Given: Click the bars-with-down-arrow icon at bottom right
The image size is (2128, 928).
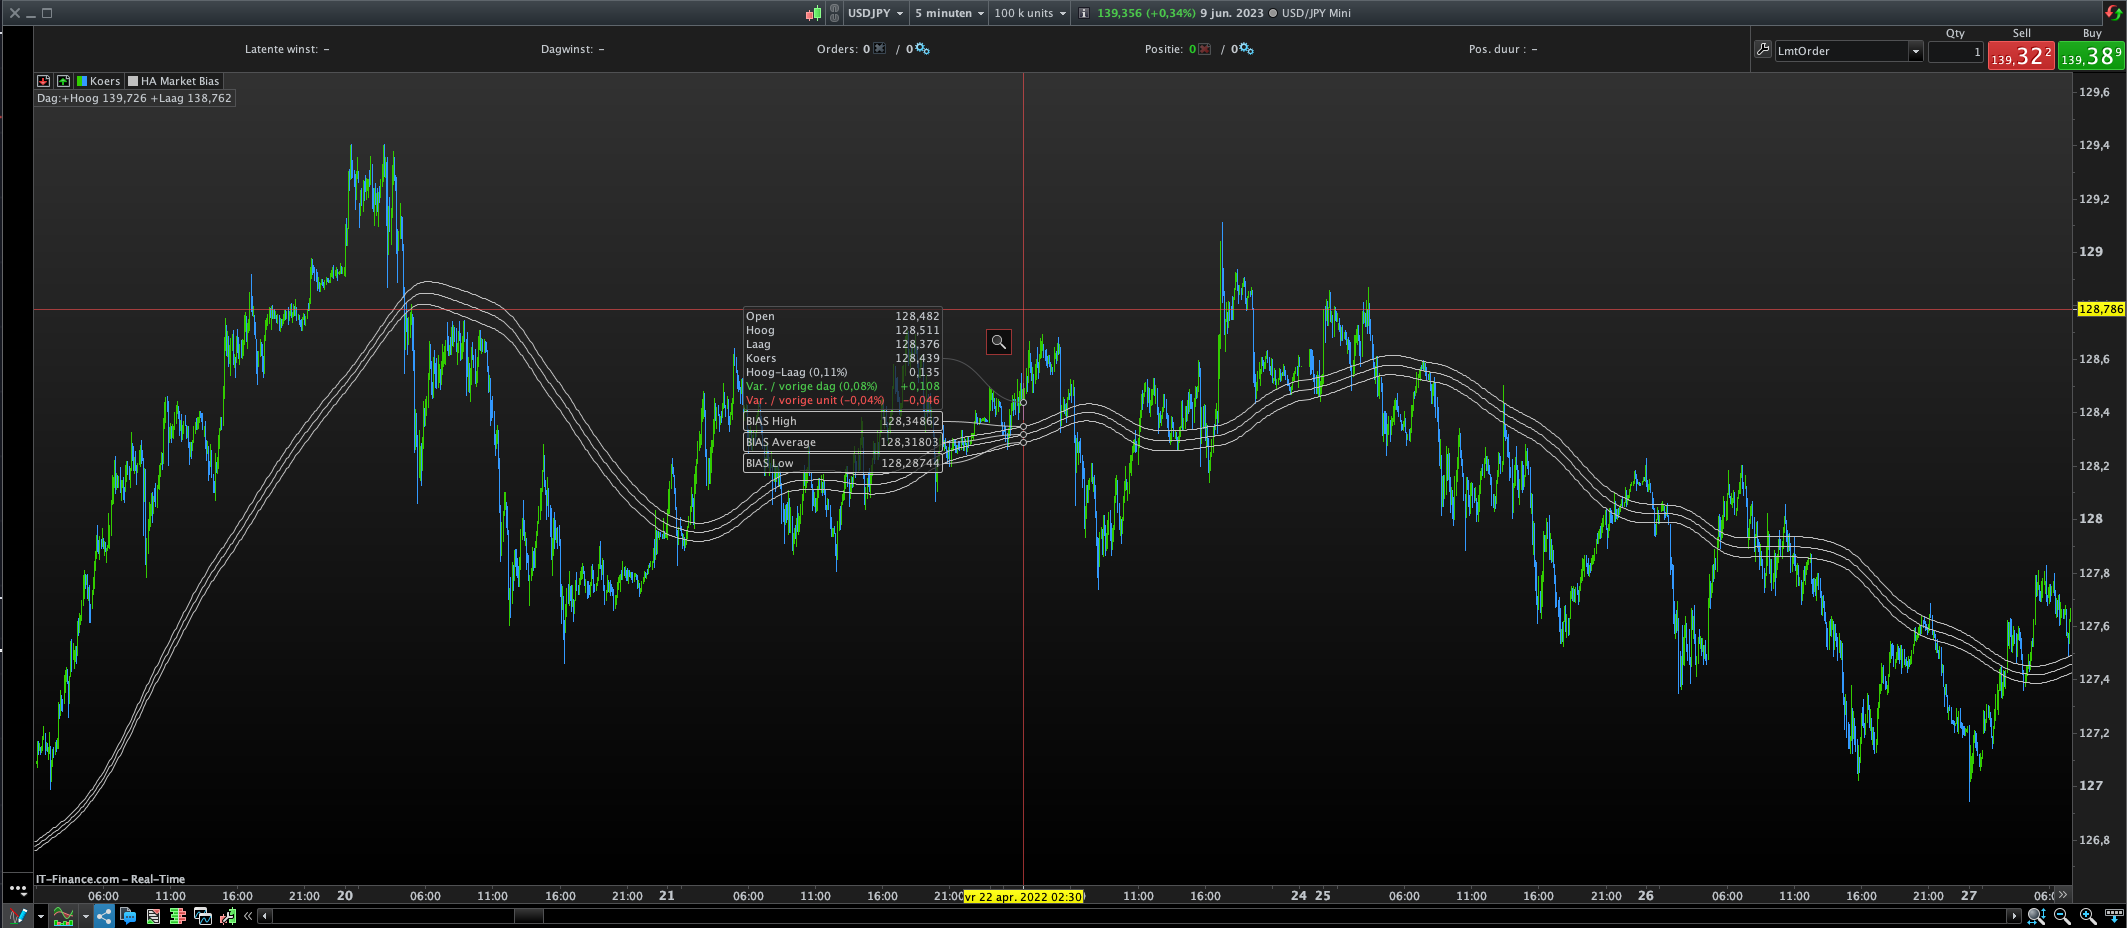Looking at the screenshot, I should coord(2114,916).
